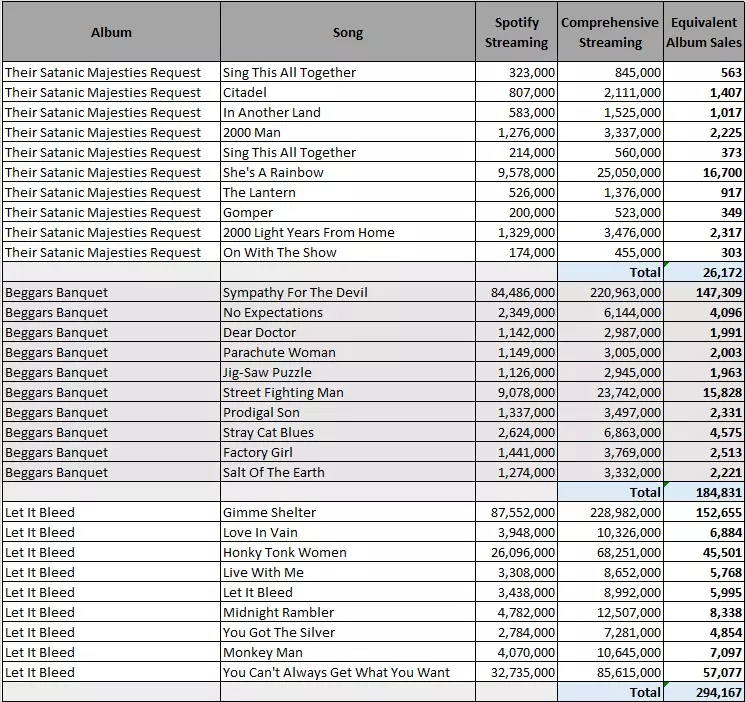The height and width of the screenshot is (702, 745).
Task: Select the 9,078,000 Spotify value
Action: point(516,392)
